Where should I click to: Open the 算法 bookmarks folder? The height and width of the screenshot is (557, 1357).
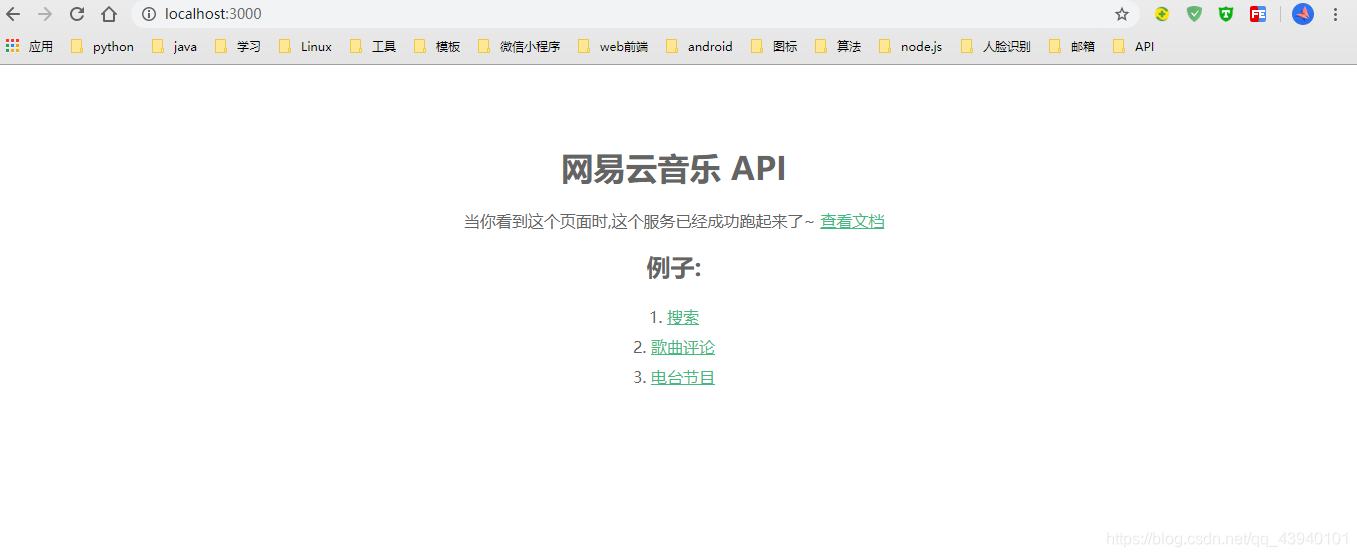[838, 47]
